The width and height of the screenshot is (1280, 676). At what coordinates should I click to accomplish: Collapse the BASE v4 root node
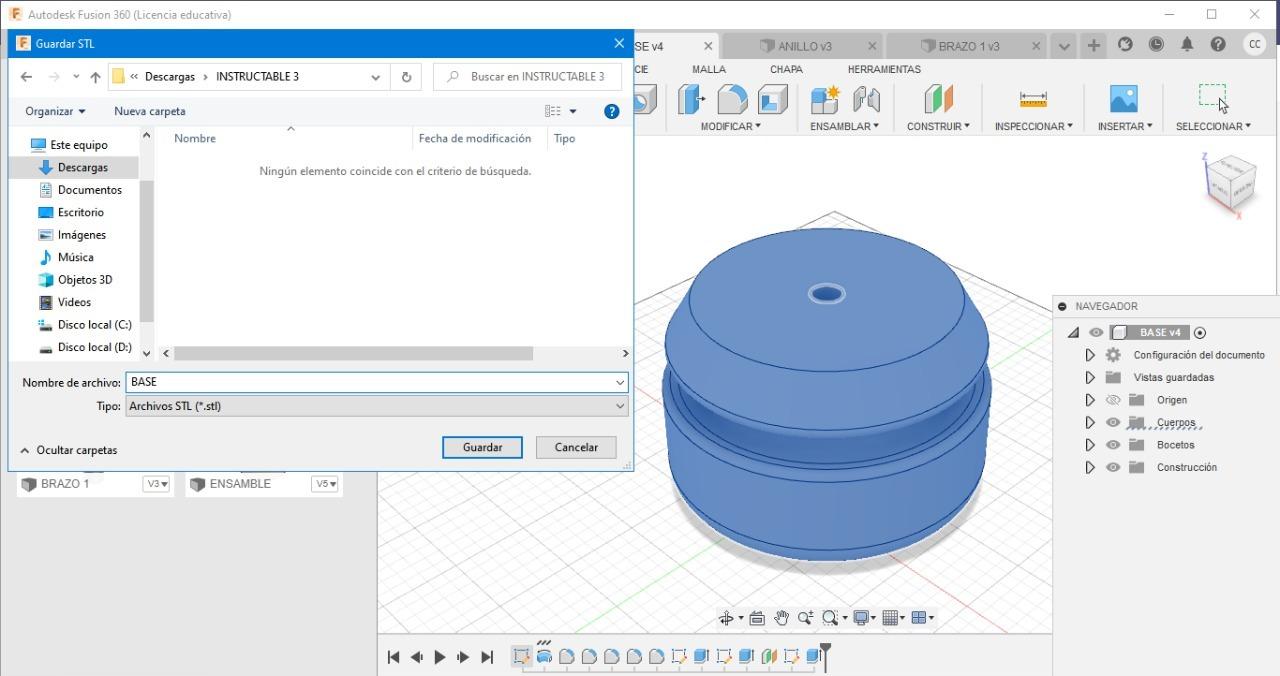pyautogui.click(x=1073, y=333)
